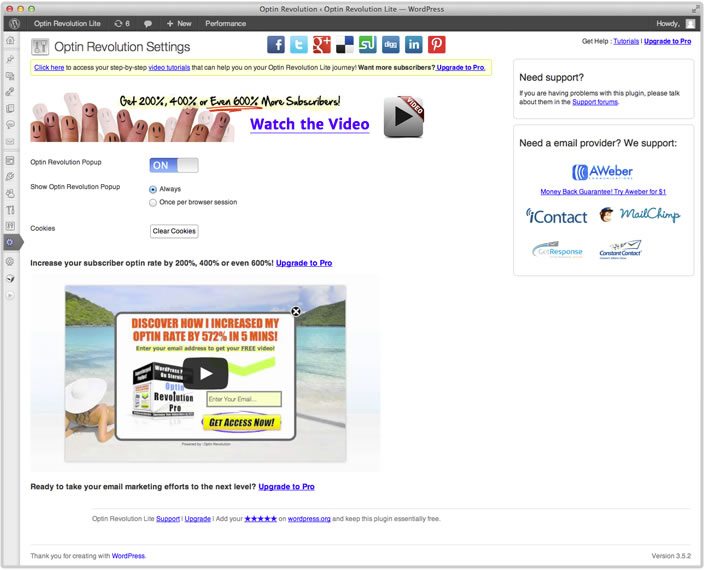Open the video tutorials link
The height and width of the screenshot is (571, 705).
point(169,67)
